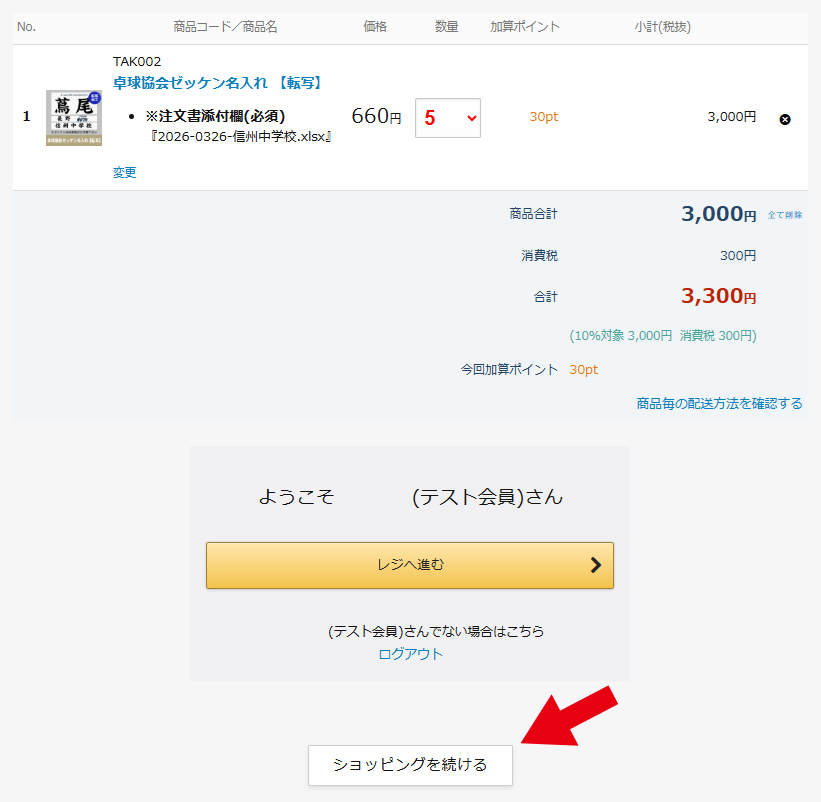Screen dimensions: 821x802
Task: Open the ゼッケン product thumbnail image
Action: click(x=73, y=118)
